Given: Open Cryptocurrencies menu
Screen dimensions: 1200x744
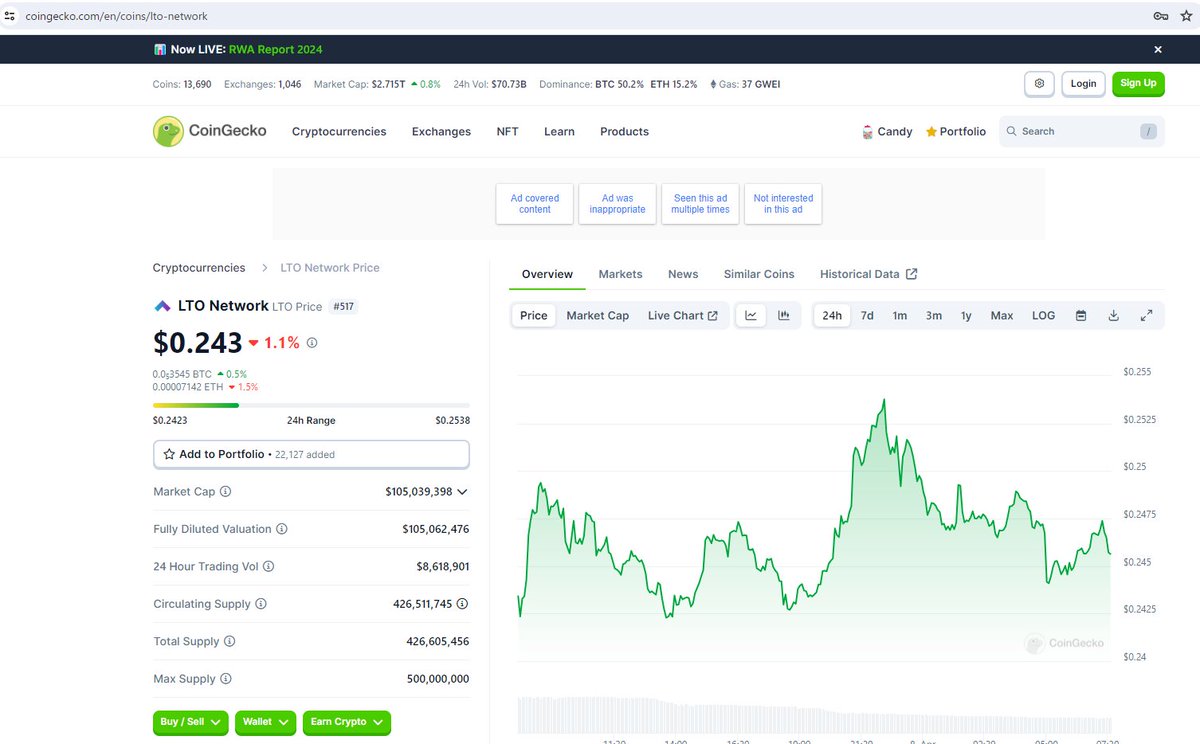Looking at the screenshot, I should point(339,131).
